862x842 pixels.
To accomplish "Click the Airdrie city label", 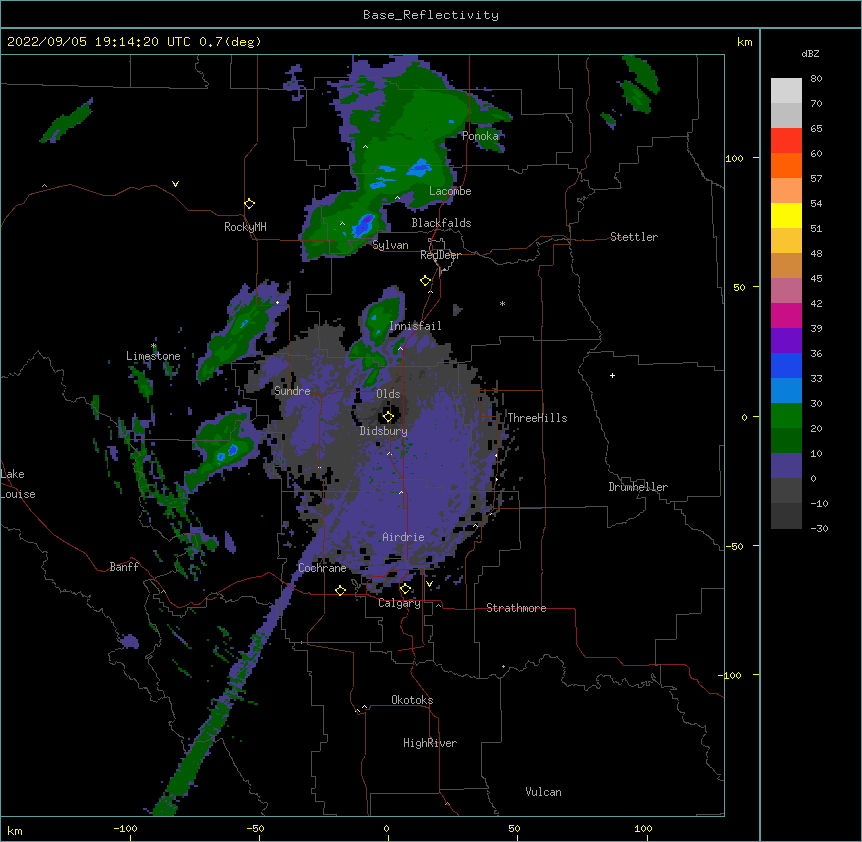I will 403,537.
